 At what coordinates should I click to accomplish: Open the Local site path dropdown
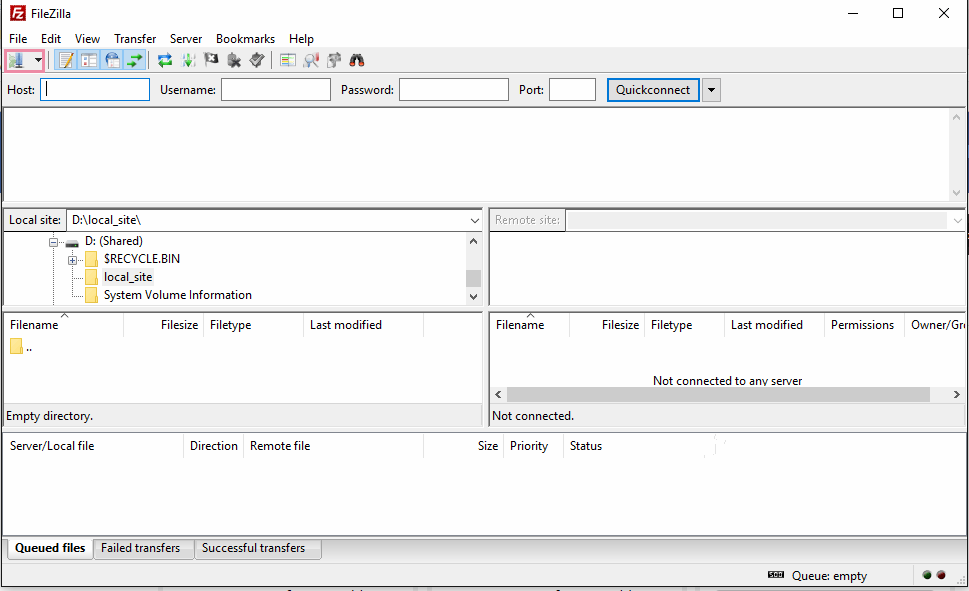coord(474,220)
